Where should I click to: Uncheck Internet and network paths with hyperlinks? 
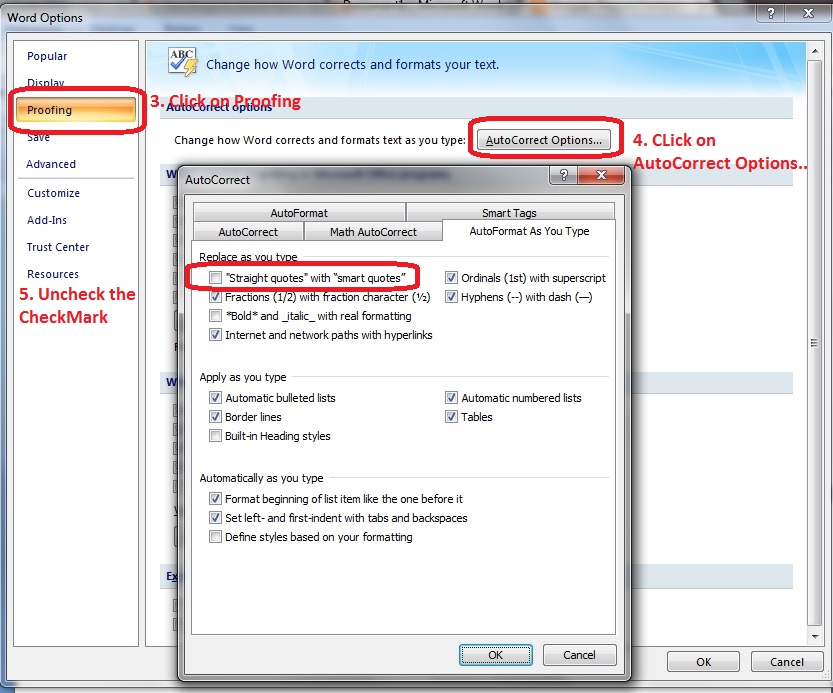(x=216, y=334)
